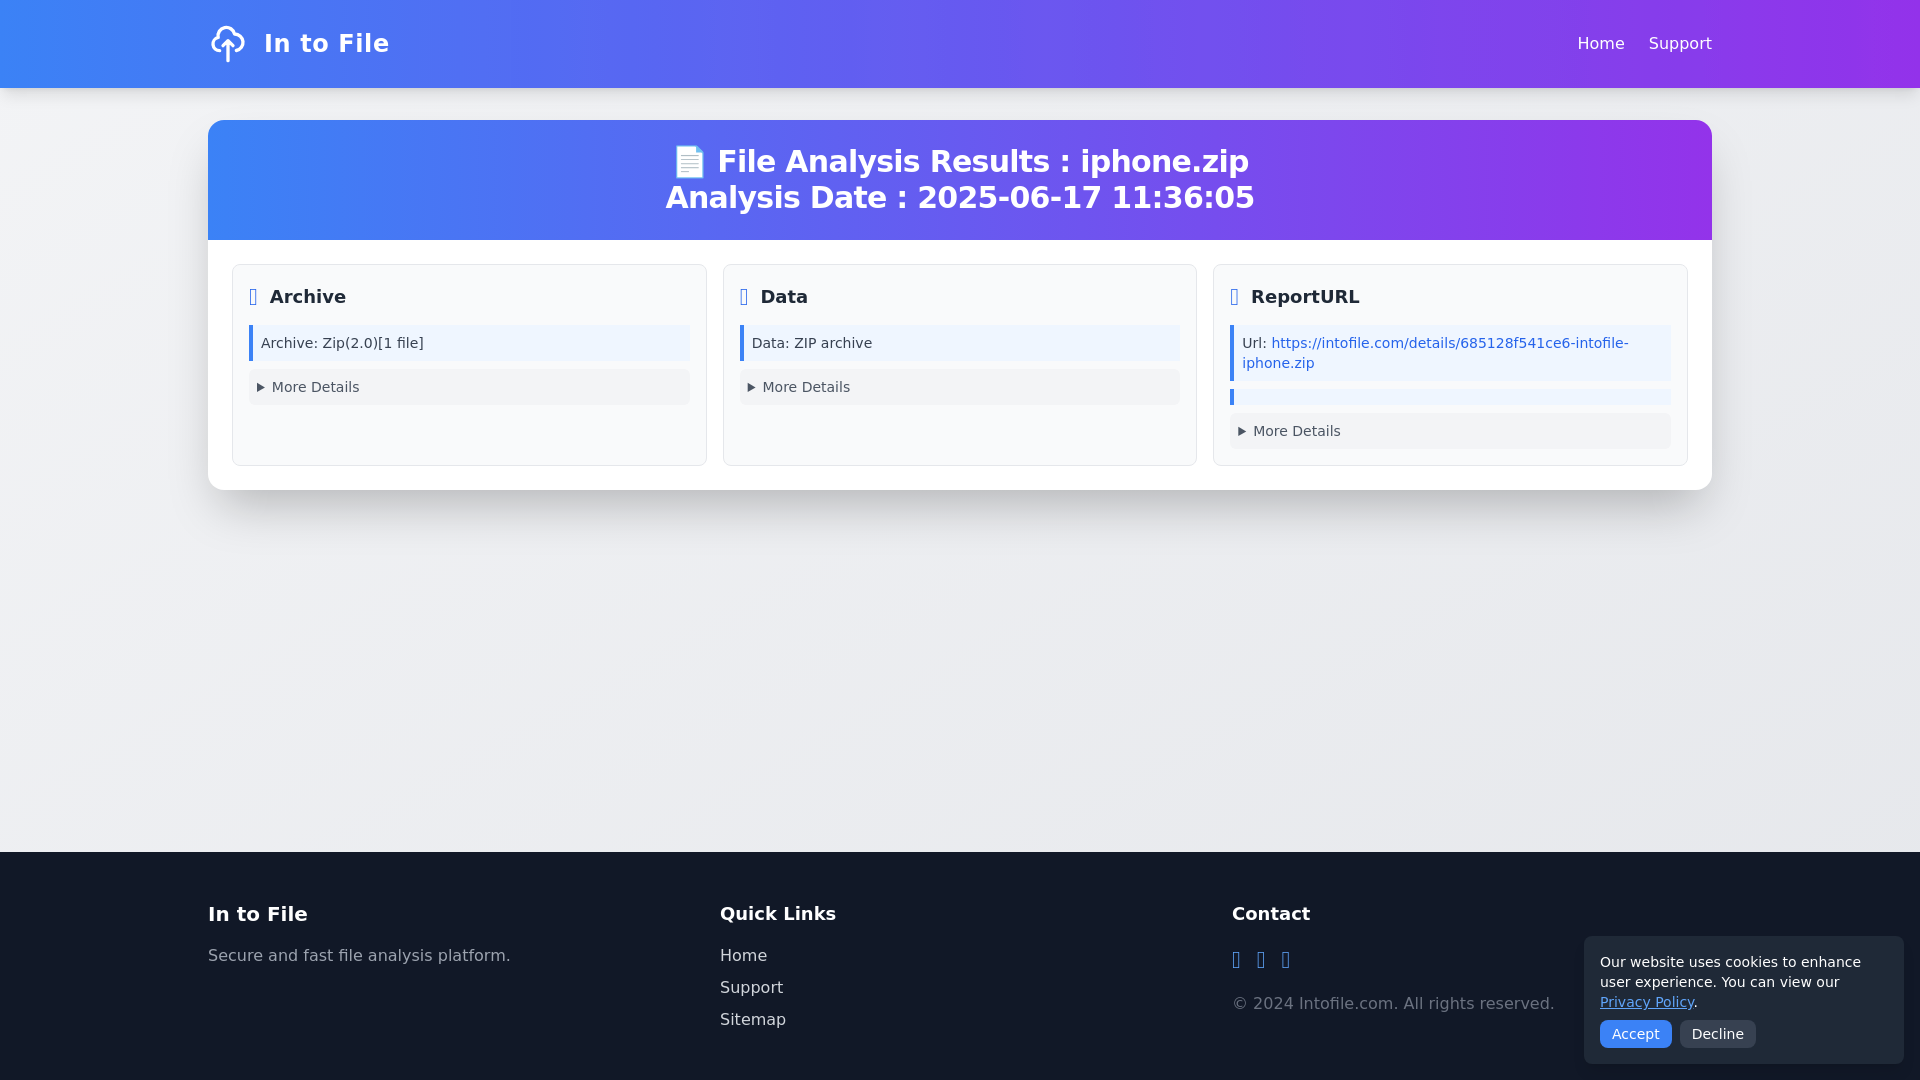This screenshot has width=1920, height=1080.
Task: Click the Contact footer heading
Action: pyautogui.click(x=1271, y=914)
